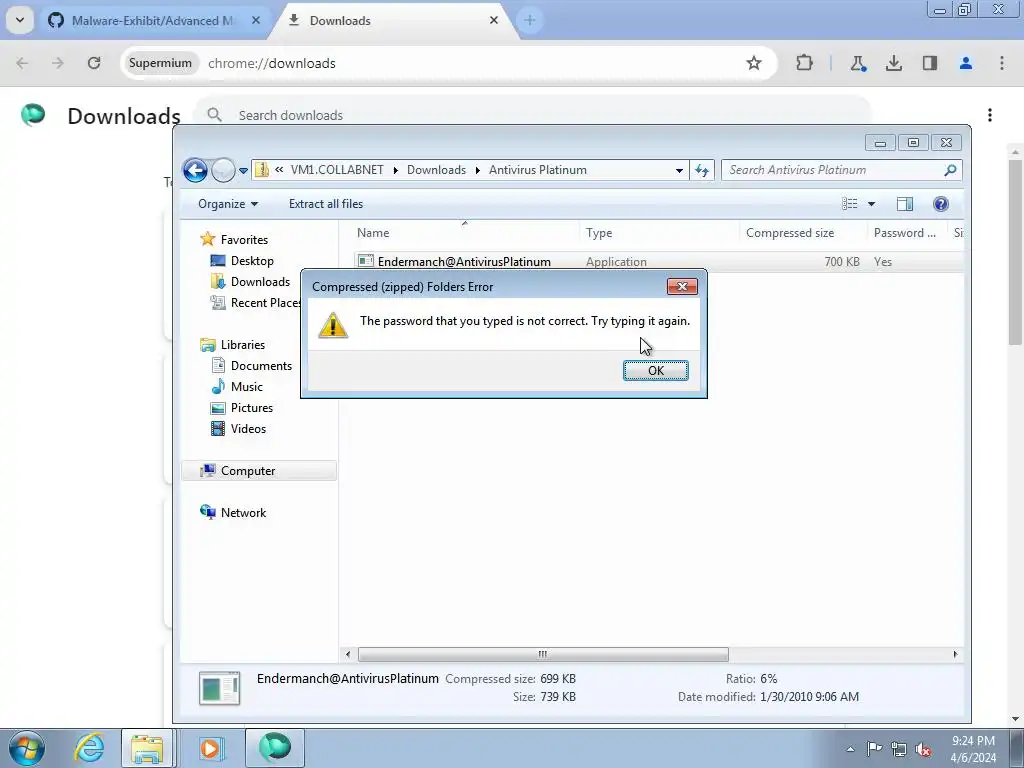Open Music library

(246, 387)
